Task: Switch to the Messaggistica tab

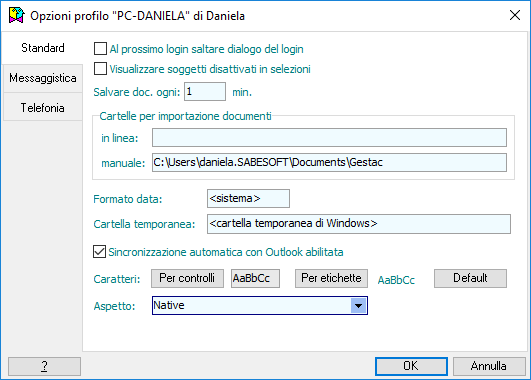Action: click(x=43, y=78)
